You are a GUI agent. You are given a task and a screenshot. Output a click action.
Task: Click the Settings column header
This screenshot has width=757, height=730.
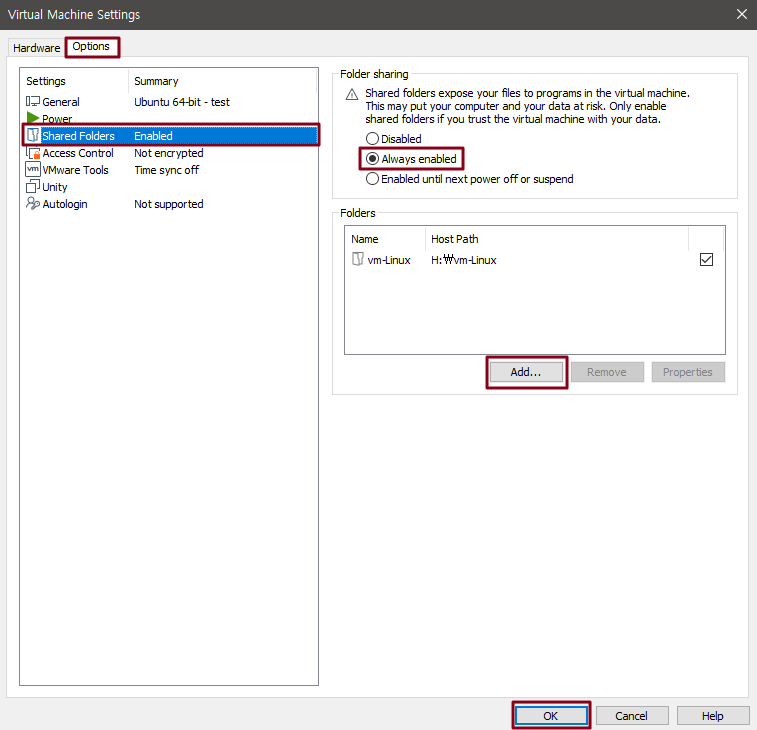(x=75, y=81)
